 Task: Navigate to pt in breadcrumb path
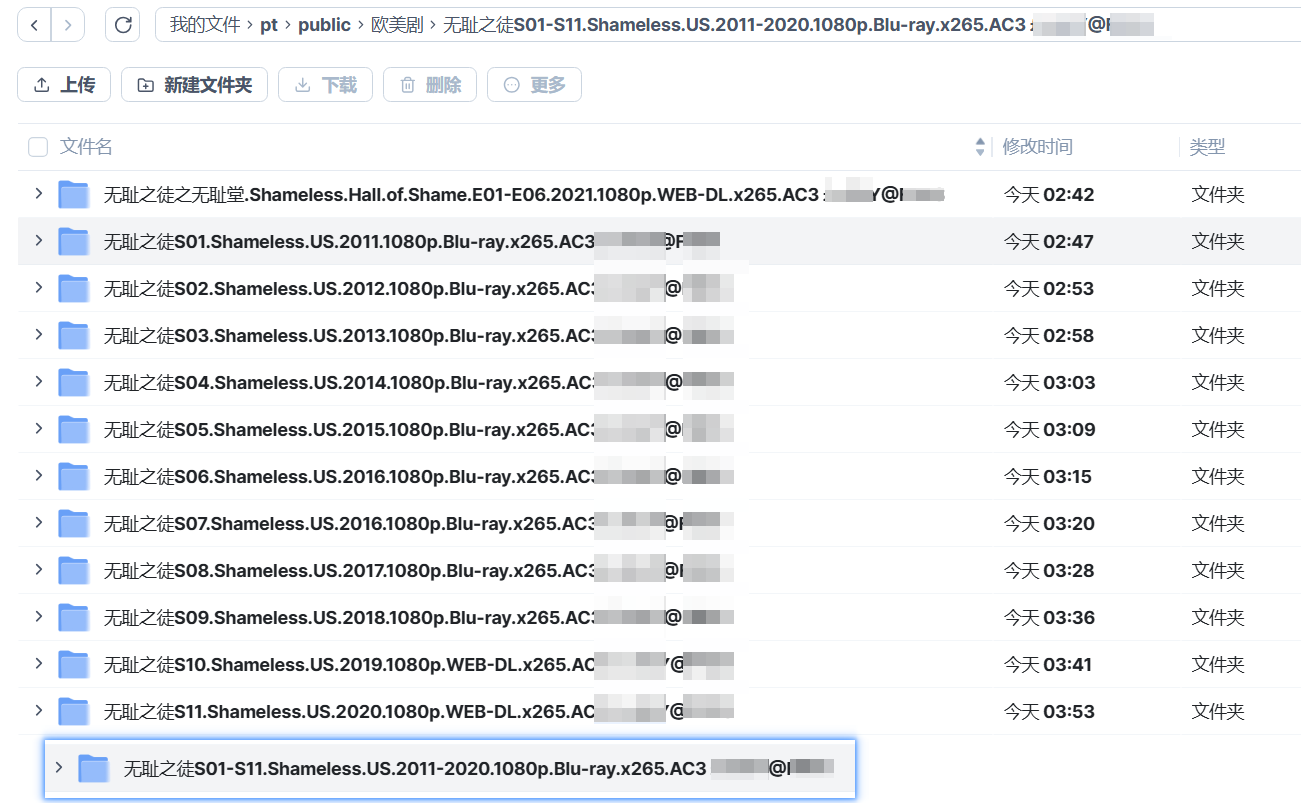point(269,25)
